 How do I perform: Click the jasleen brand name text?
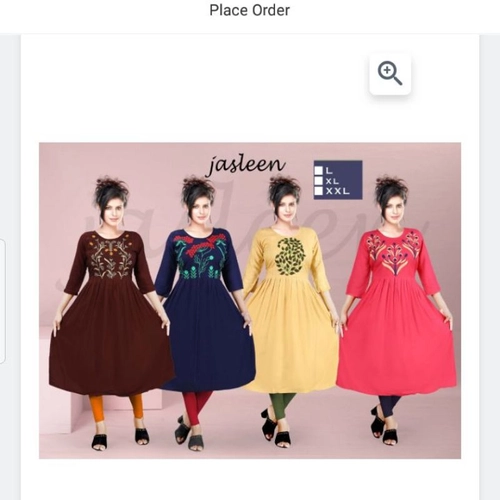point(246,164)
